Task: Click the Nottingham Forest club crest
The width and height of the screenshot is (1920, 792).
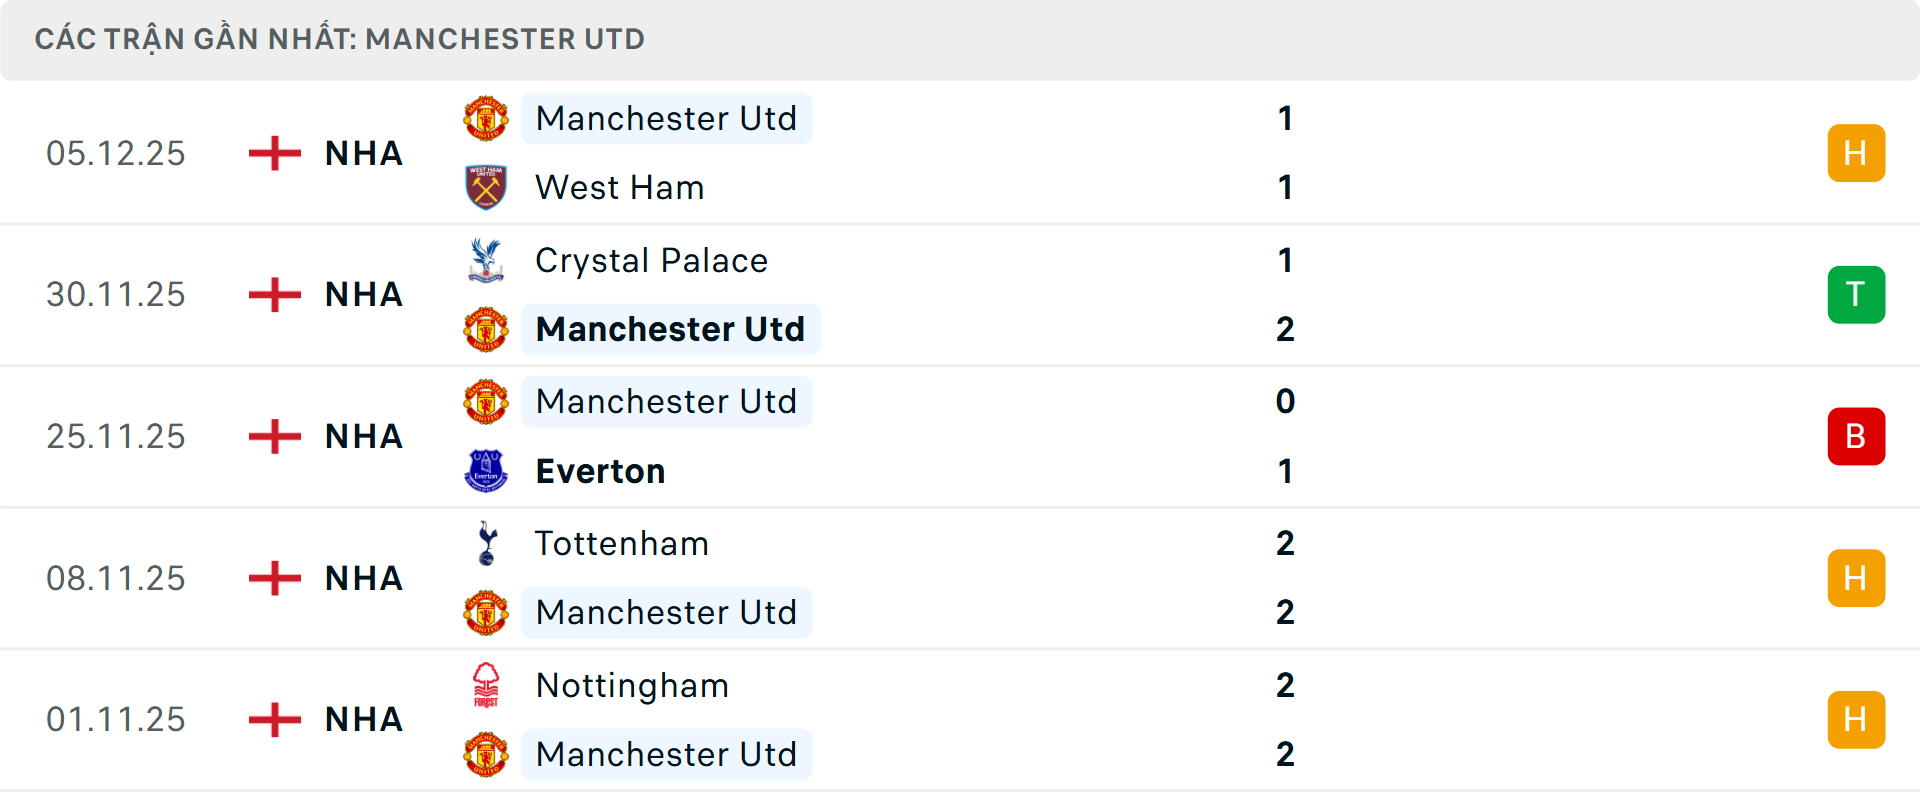Action: point(486,685)
